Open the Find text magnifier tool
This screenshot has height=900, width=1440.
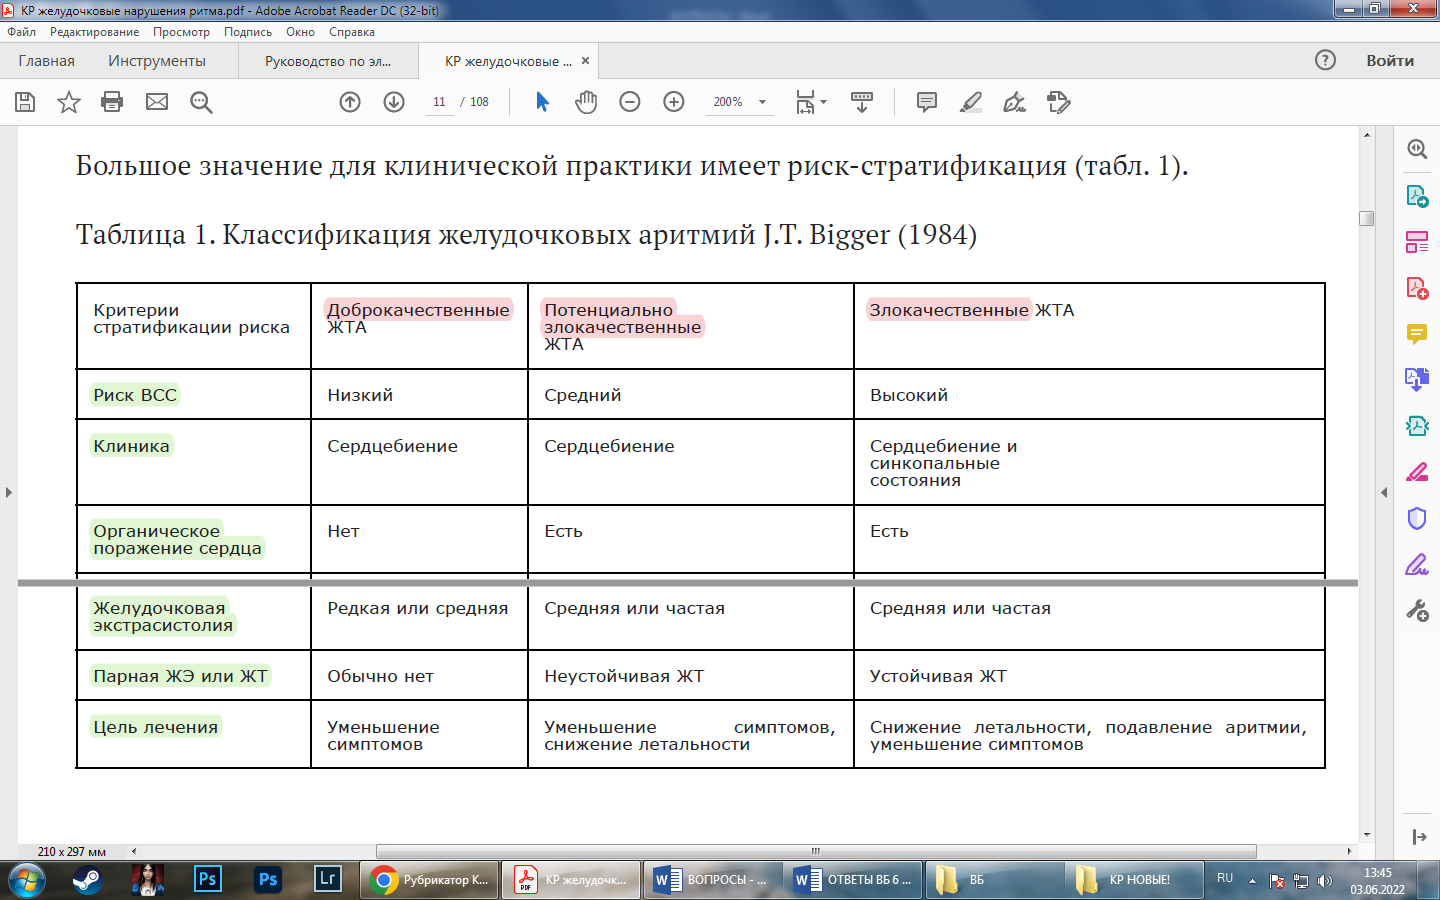coord(201,102)
